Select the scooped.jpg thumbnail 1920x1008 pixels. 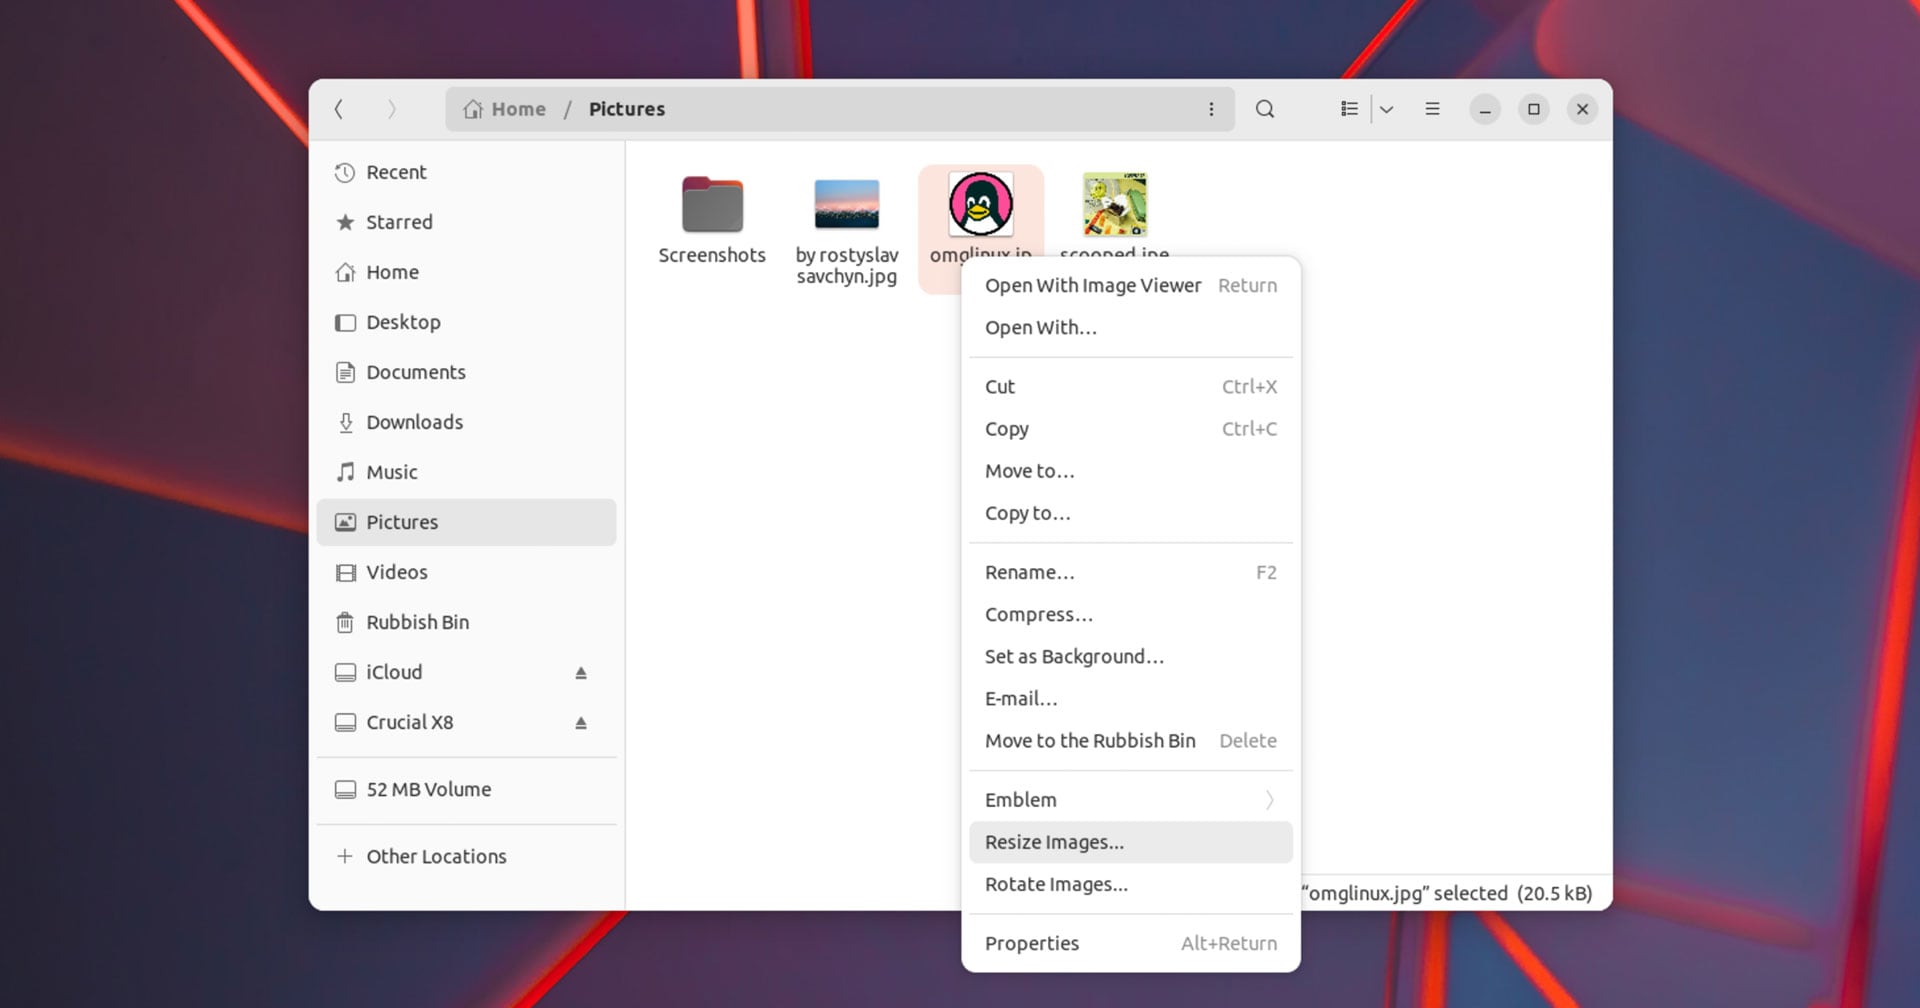pos(1113,203)
